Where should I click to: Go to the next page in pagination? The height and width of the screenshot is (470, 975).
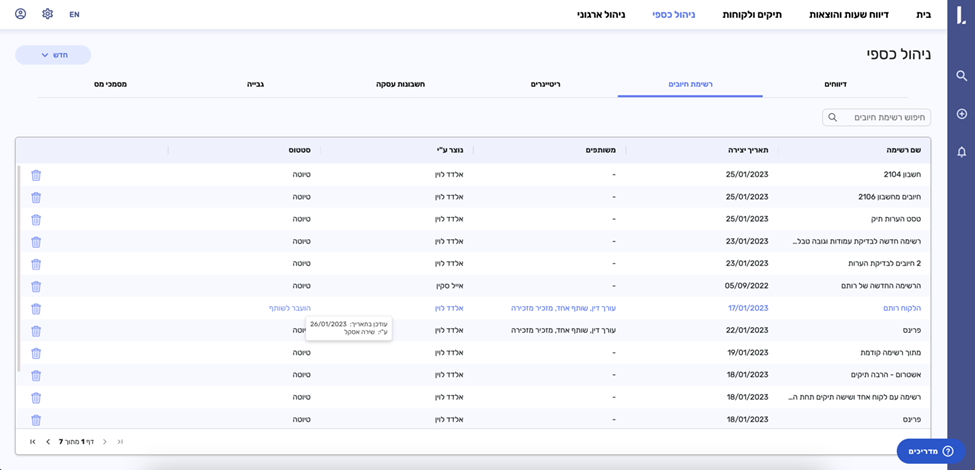tap(48, 441)
